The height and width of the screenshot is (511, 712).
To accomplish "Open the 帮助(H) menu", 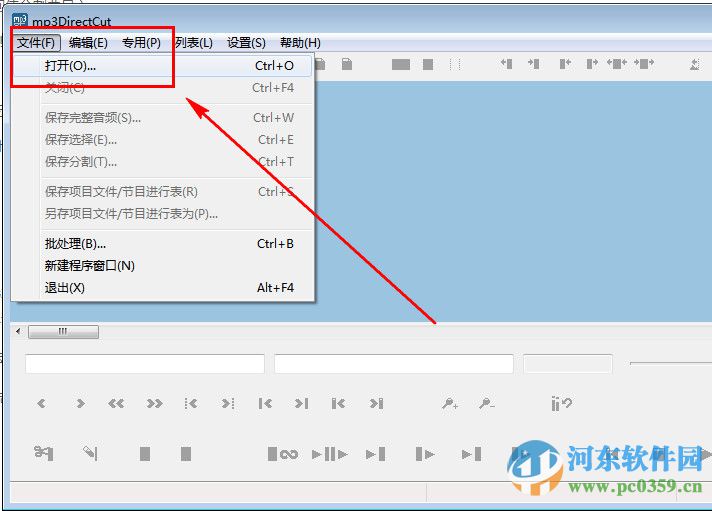I will pyautogui.click(x=300, y=43).
